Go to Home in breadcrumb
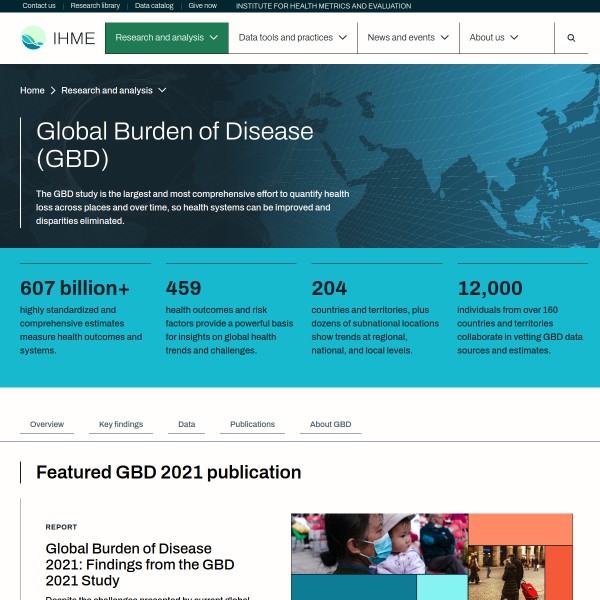The width and height of the screenshot is (600, 600). pyautogui.click(x=32, y=90)
